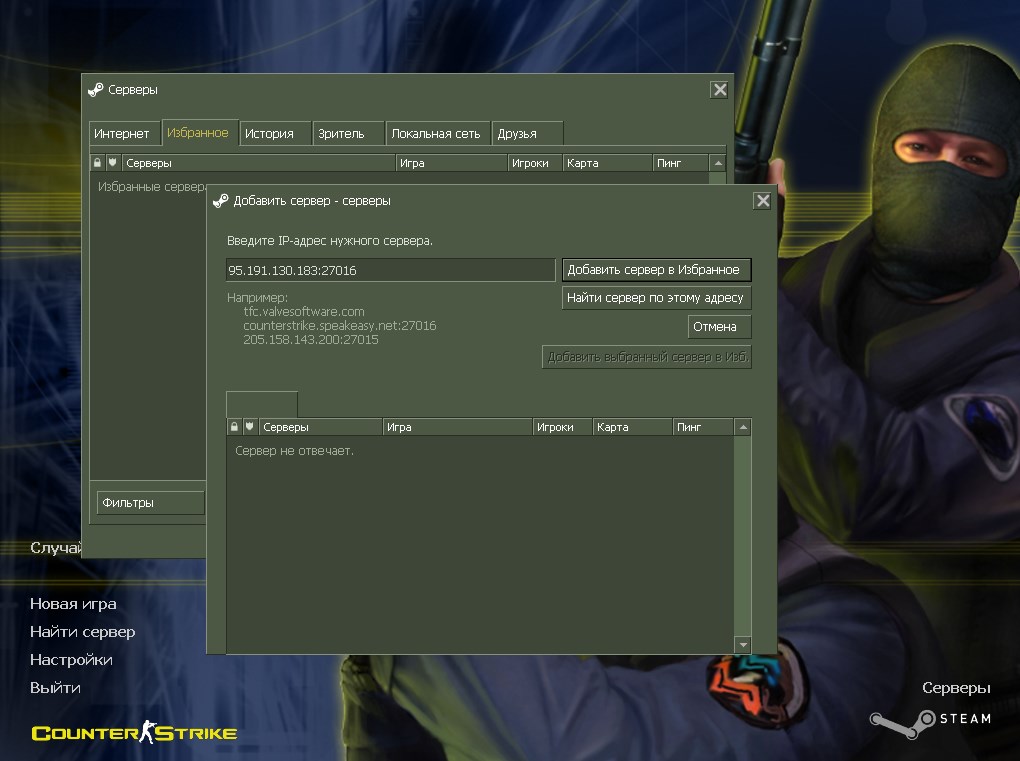Switch to the Интернет tab

[x=124, y=133]
